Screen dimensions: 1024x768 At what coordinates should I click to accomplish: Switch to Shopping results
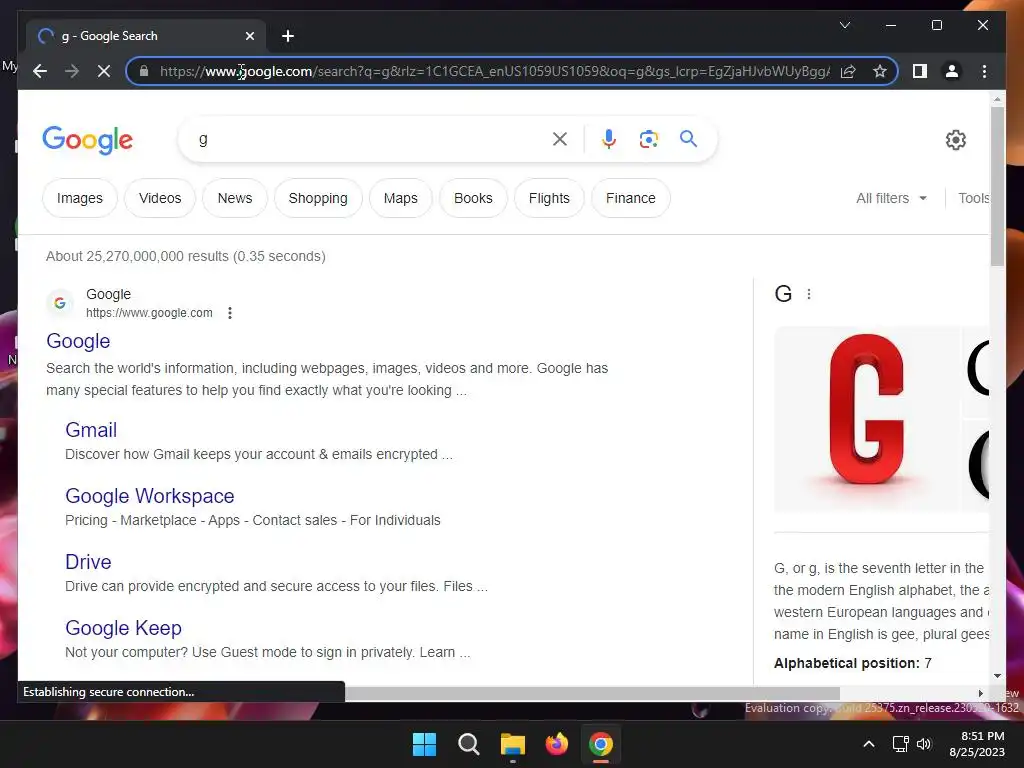318,198
